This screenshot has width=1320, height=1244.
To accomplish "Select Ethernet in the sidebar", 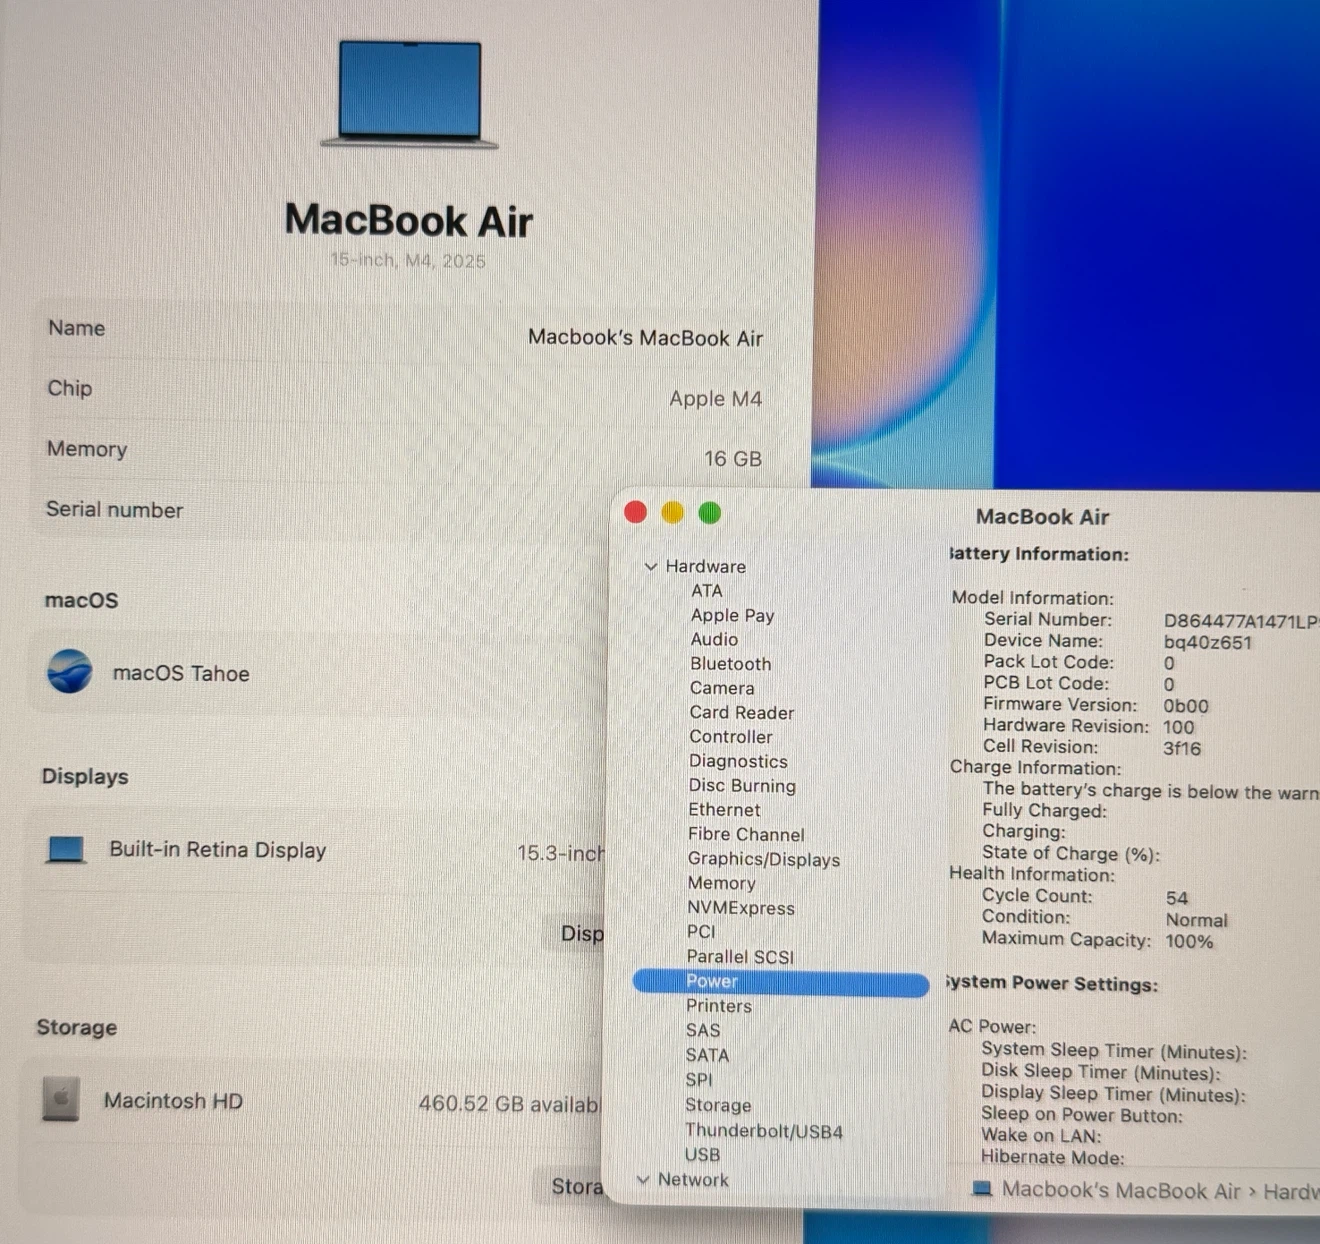I will coord(724,810).
